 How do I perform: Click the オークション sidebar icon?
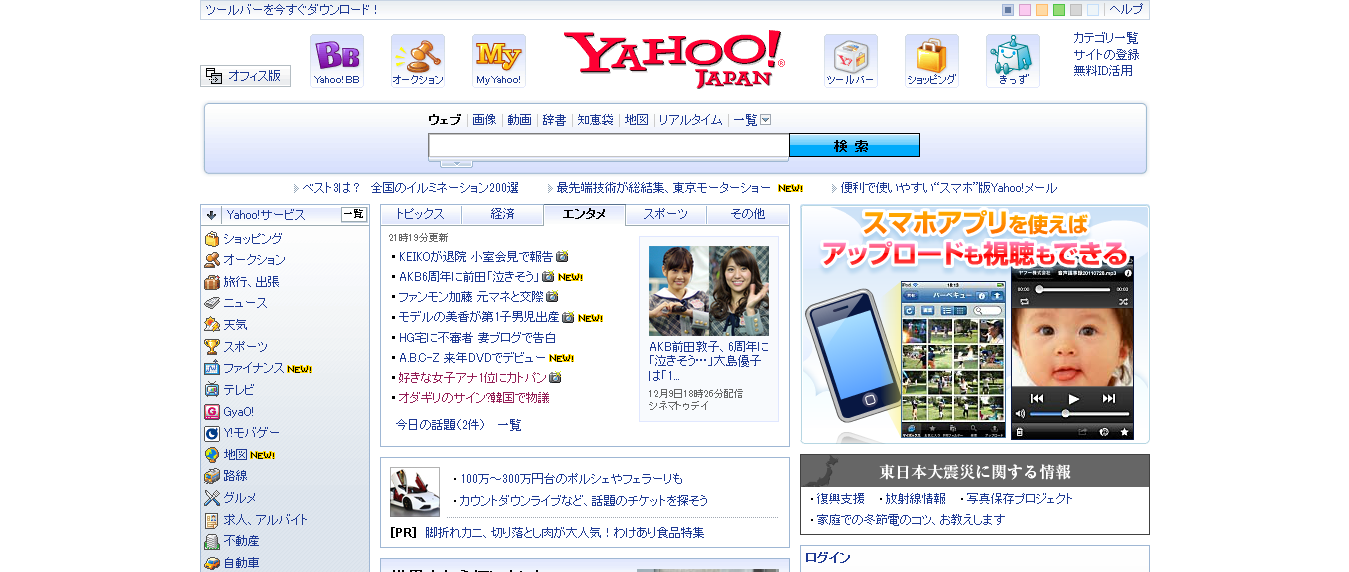pyautogui.click(x=212, y=260)
